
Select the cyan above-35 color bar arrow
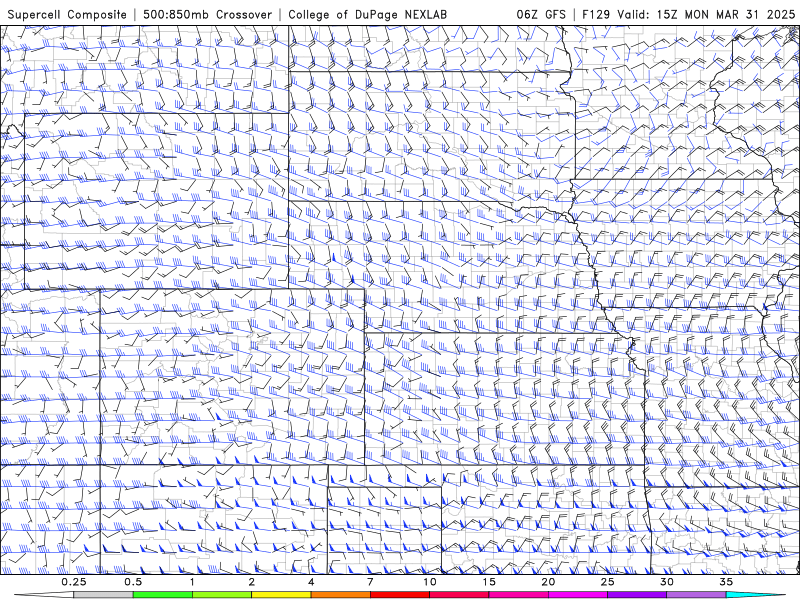pos(755,595)
